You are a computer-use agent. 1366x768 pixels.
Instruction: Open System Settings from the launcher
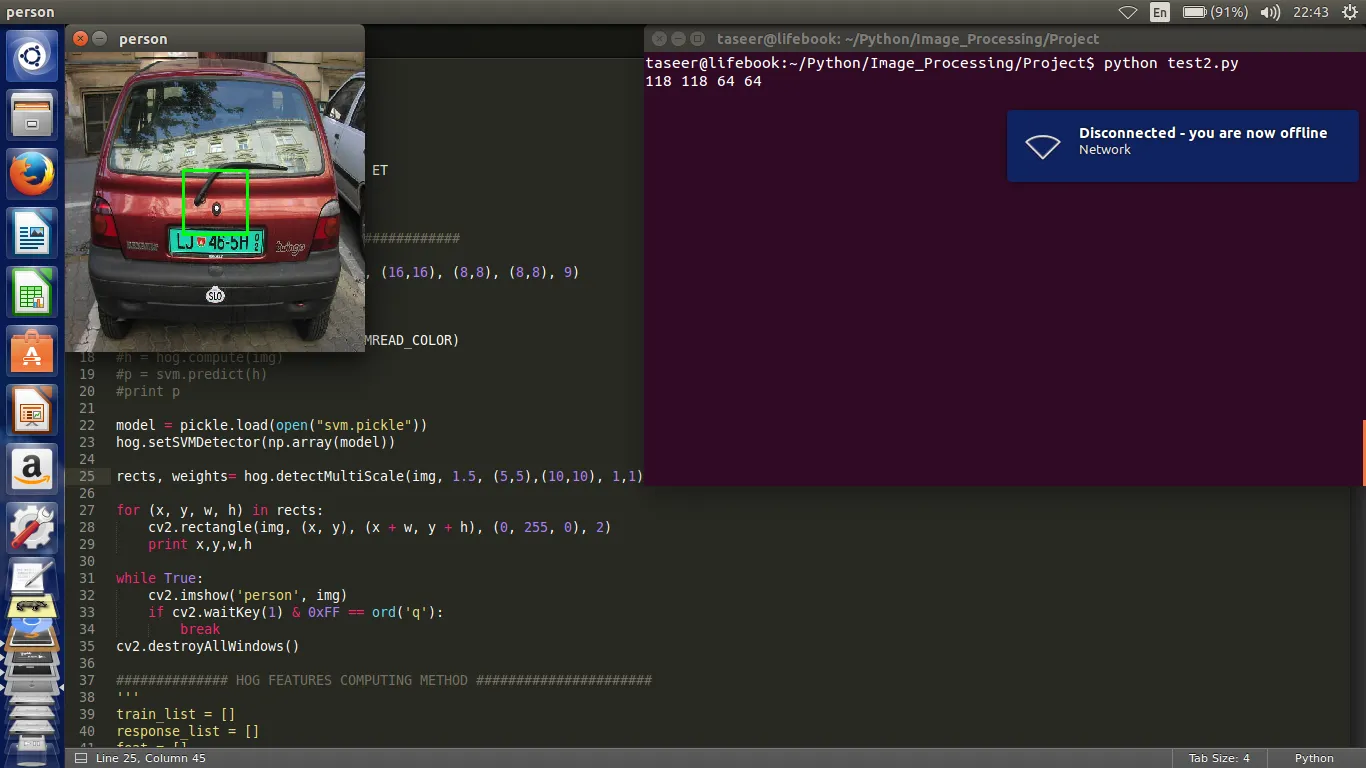(32, 527)
